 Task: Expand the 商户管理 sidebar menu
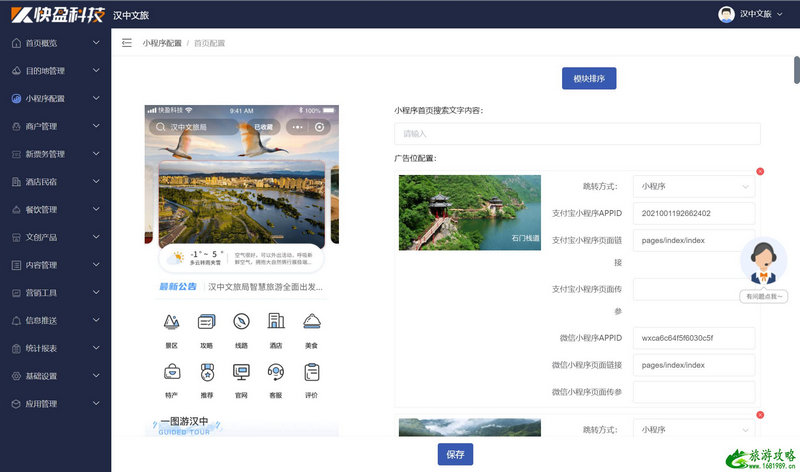55,127
